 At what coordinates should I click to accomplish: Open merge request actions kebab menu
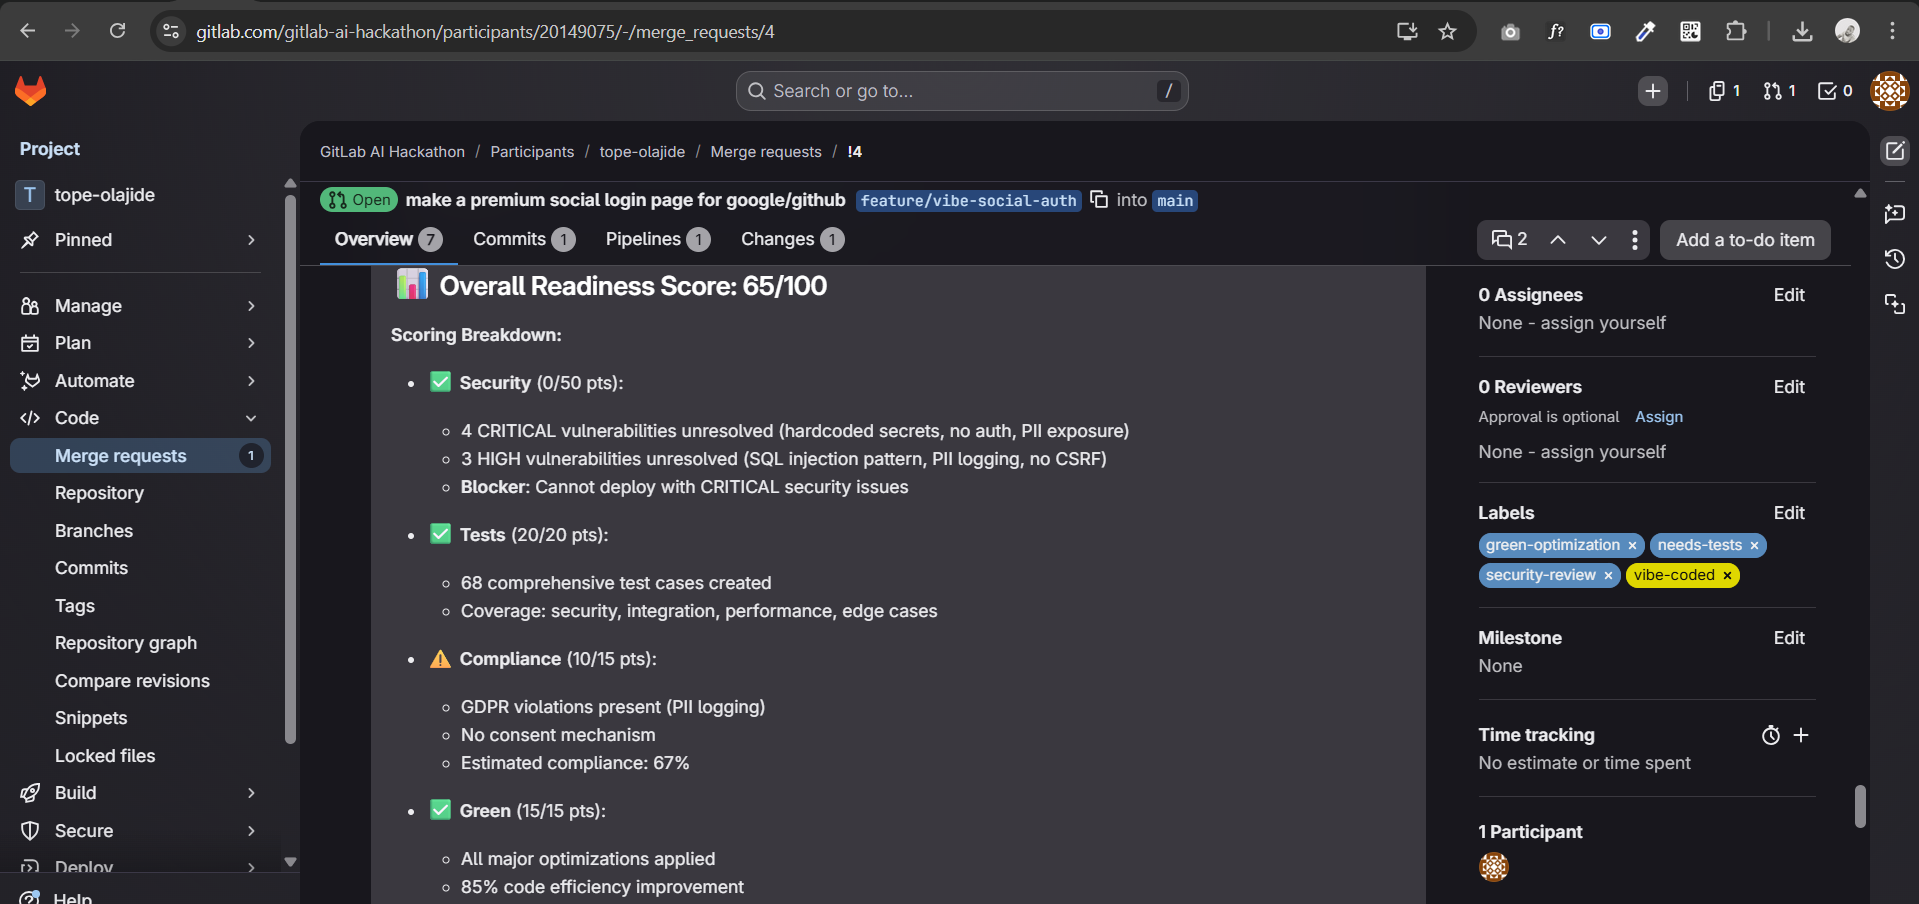coord(1634,240)
